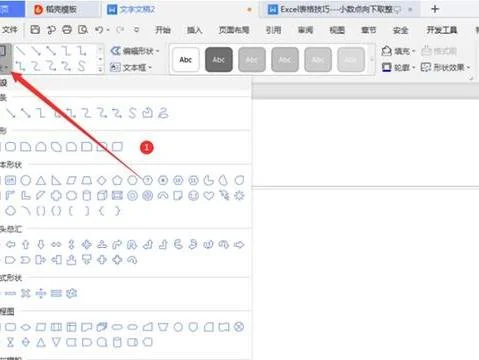479x360 pixels.
Task: Apply the dark gray Abc shape style
Action: (219, 60)
